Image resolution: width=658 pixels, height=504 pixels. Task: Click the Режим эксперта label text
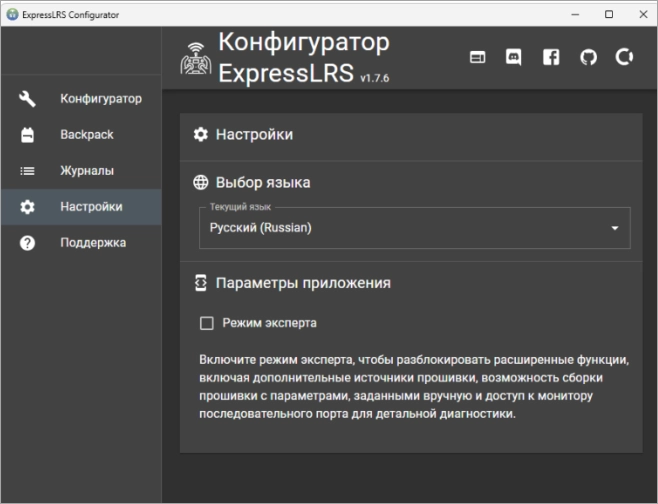269,323
